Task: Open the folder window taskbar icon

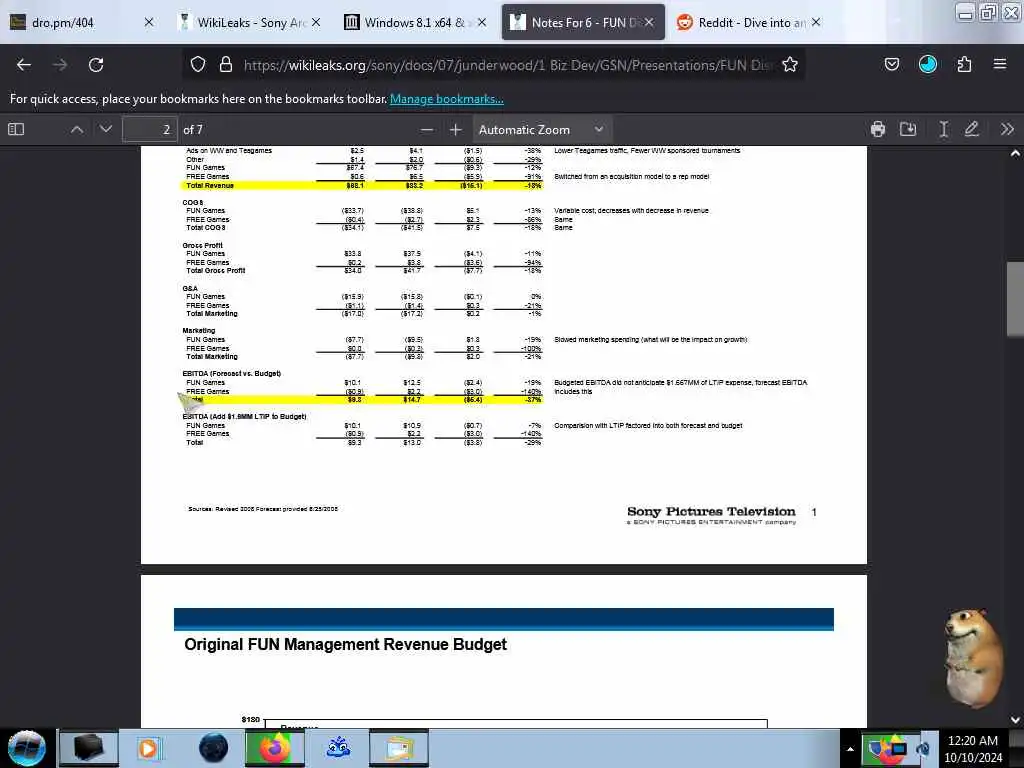Action: [399, 748]
